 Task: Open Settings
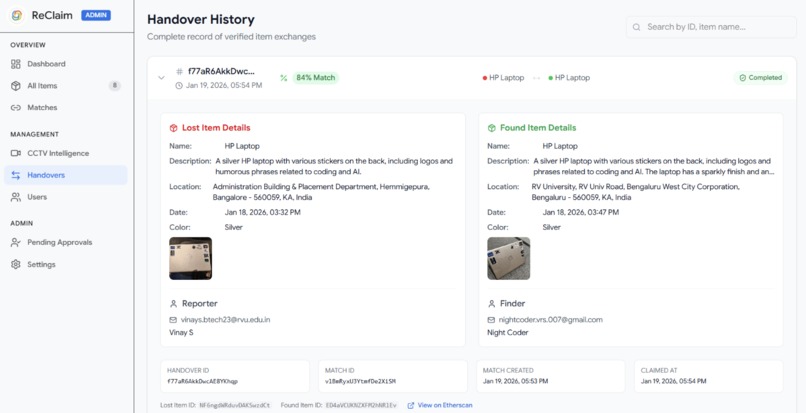(65, 264)
